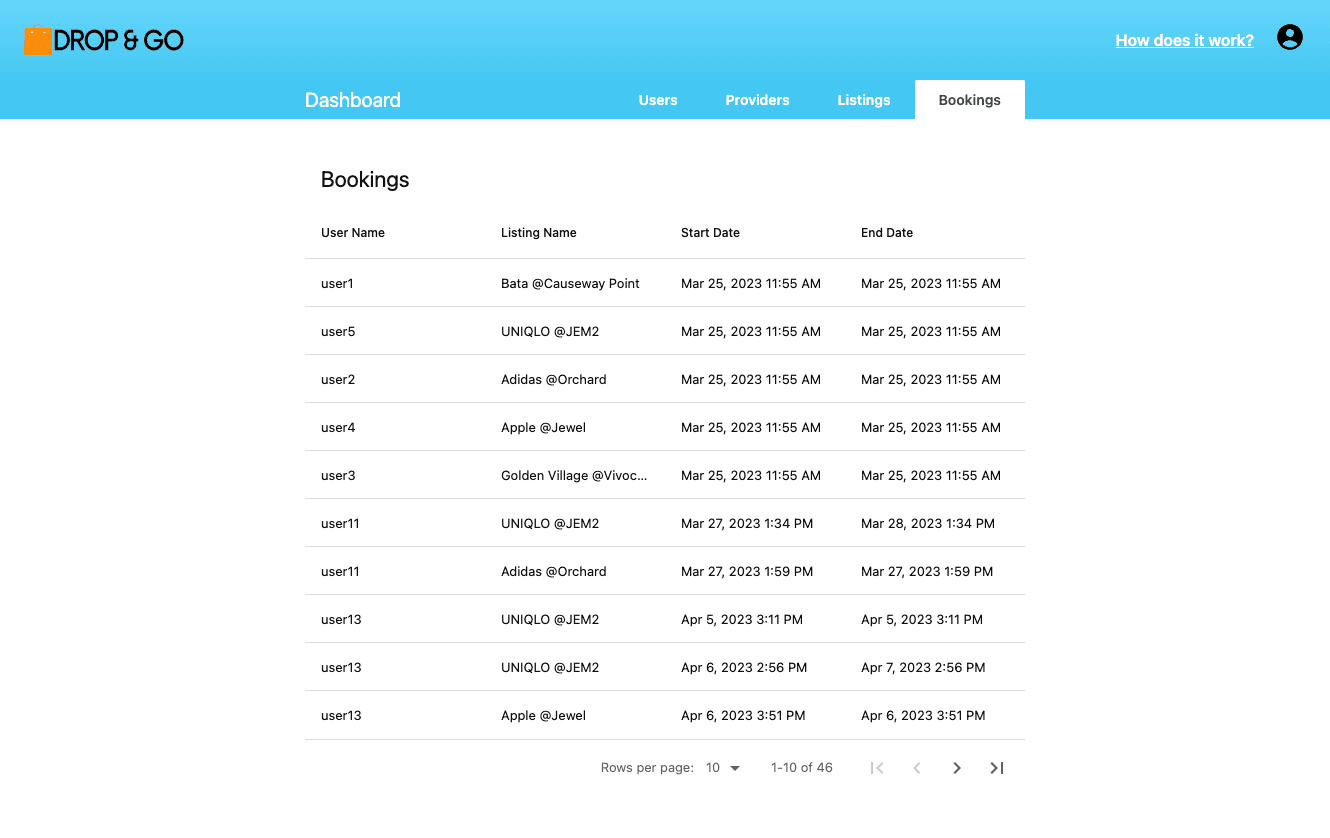The height and width of the screenshot is (838, 1330).
Task: Click the first page pagination icon
Action: [x=877, y=767]
